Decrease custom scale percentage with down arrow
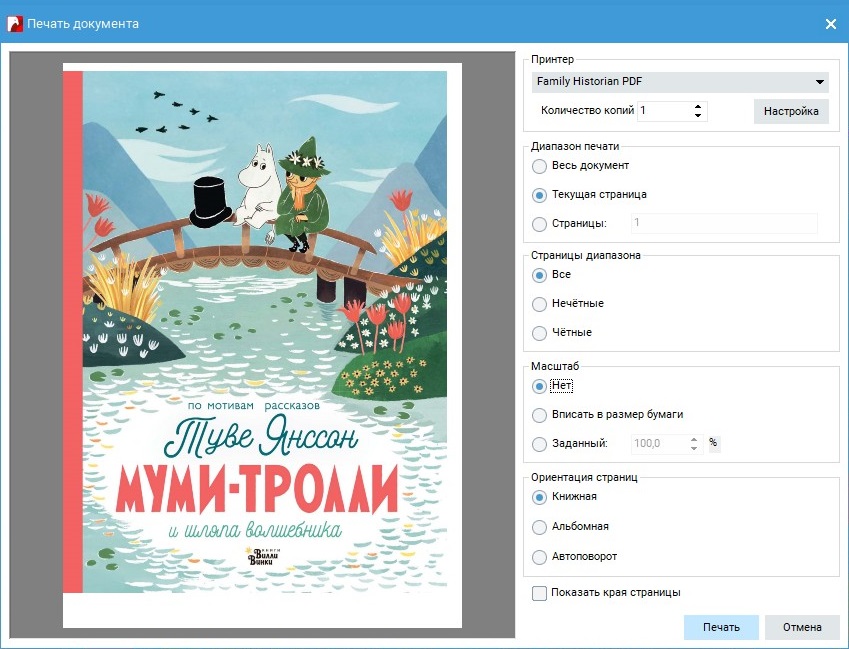The image size is (849, 649). coord(694,448)
